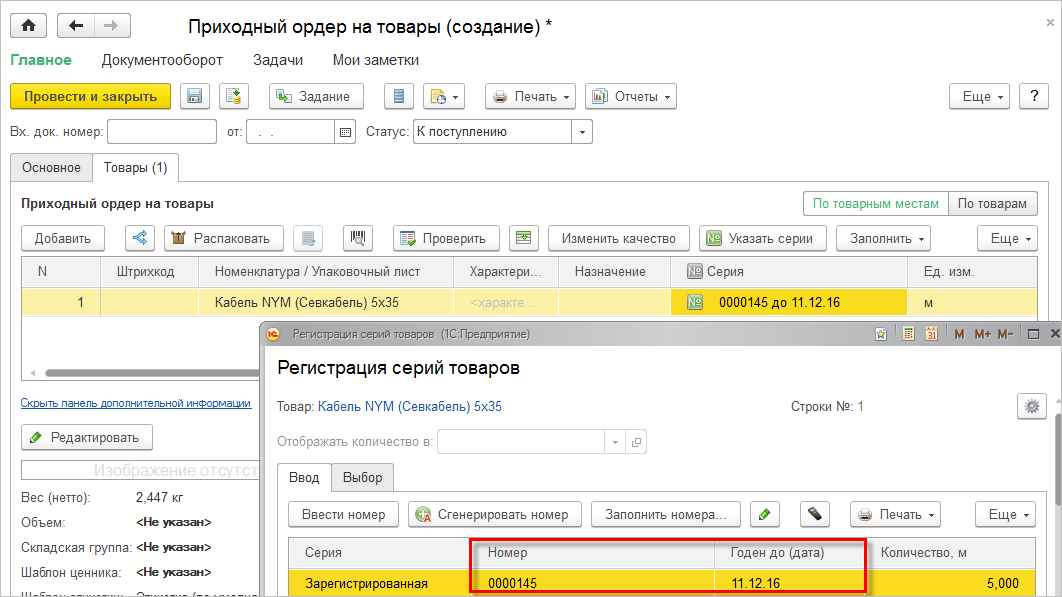Click the settings gear in series registration
Screen dimensions: 1062x597
pos(1031,406)
